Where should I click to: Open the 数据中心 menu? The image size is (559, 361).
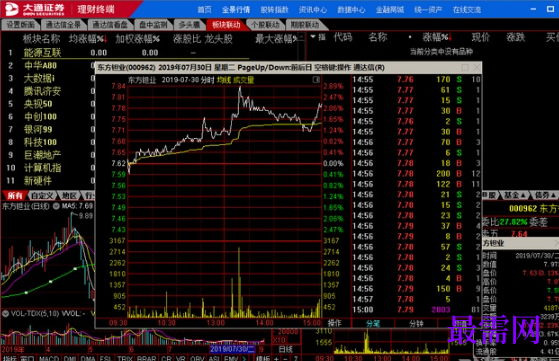(351, 10)
